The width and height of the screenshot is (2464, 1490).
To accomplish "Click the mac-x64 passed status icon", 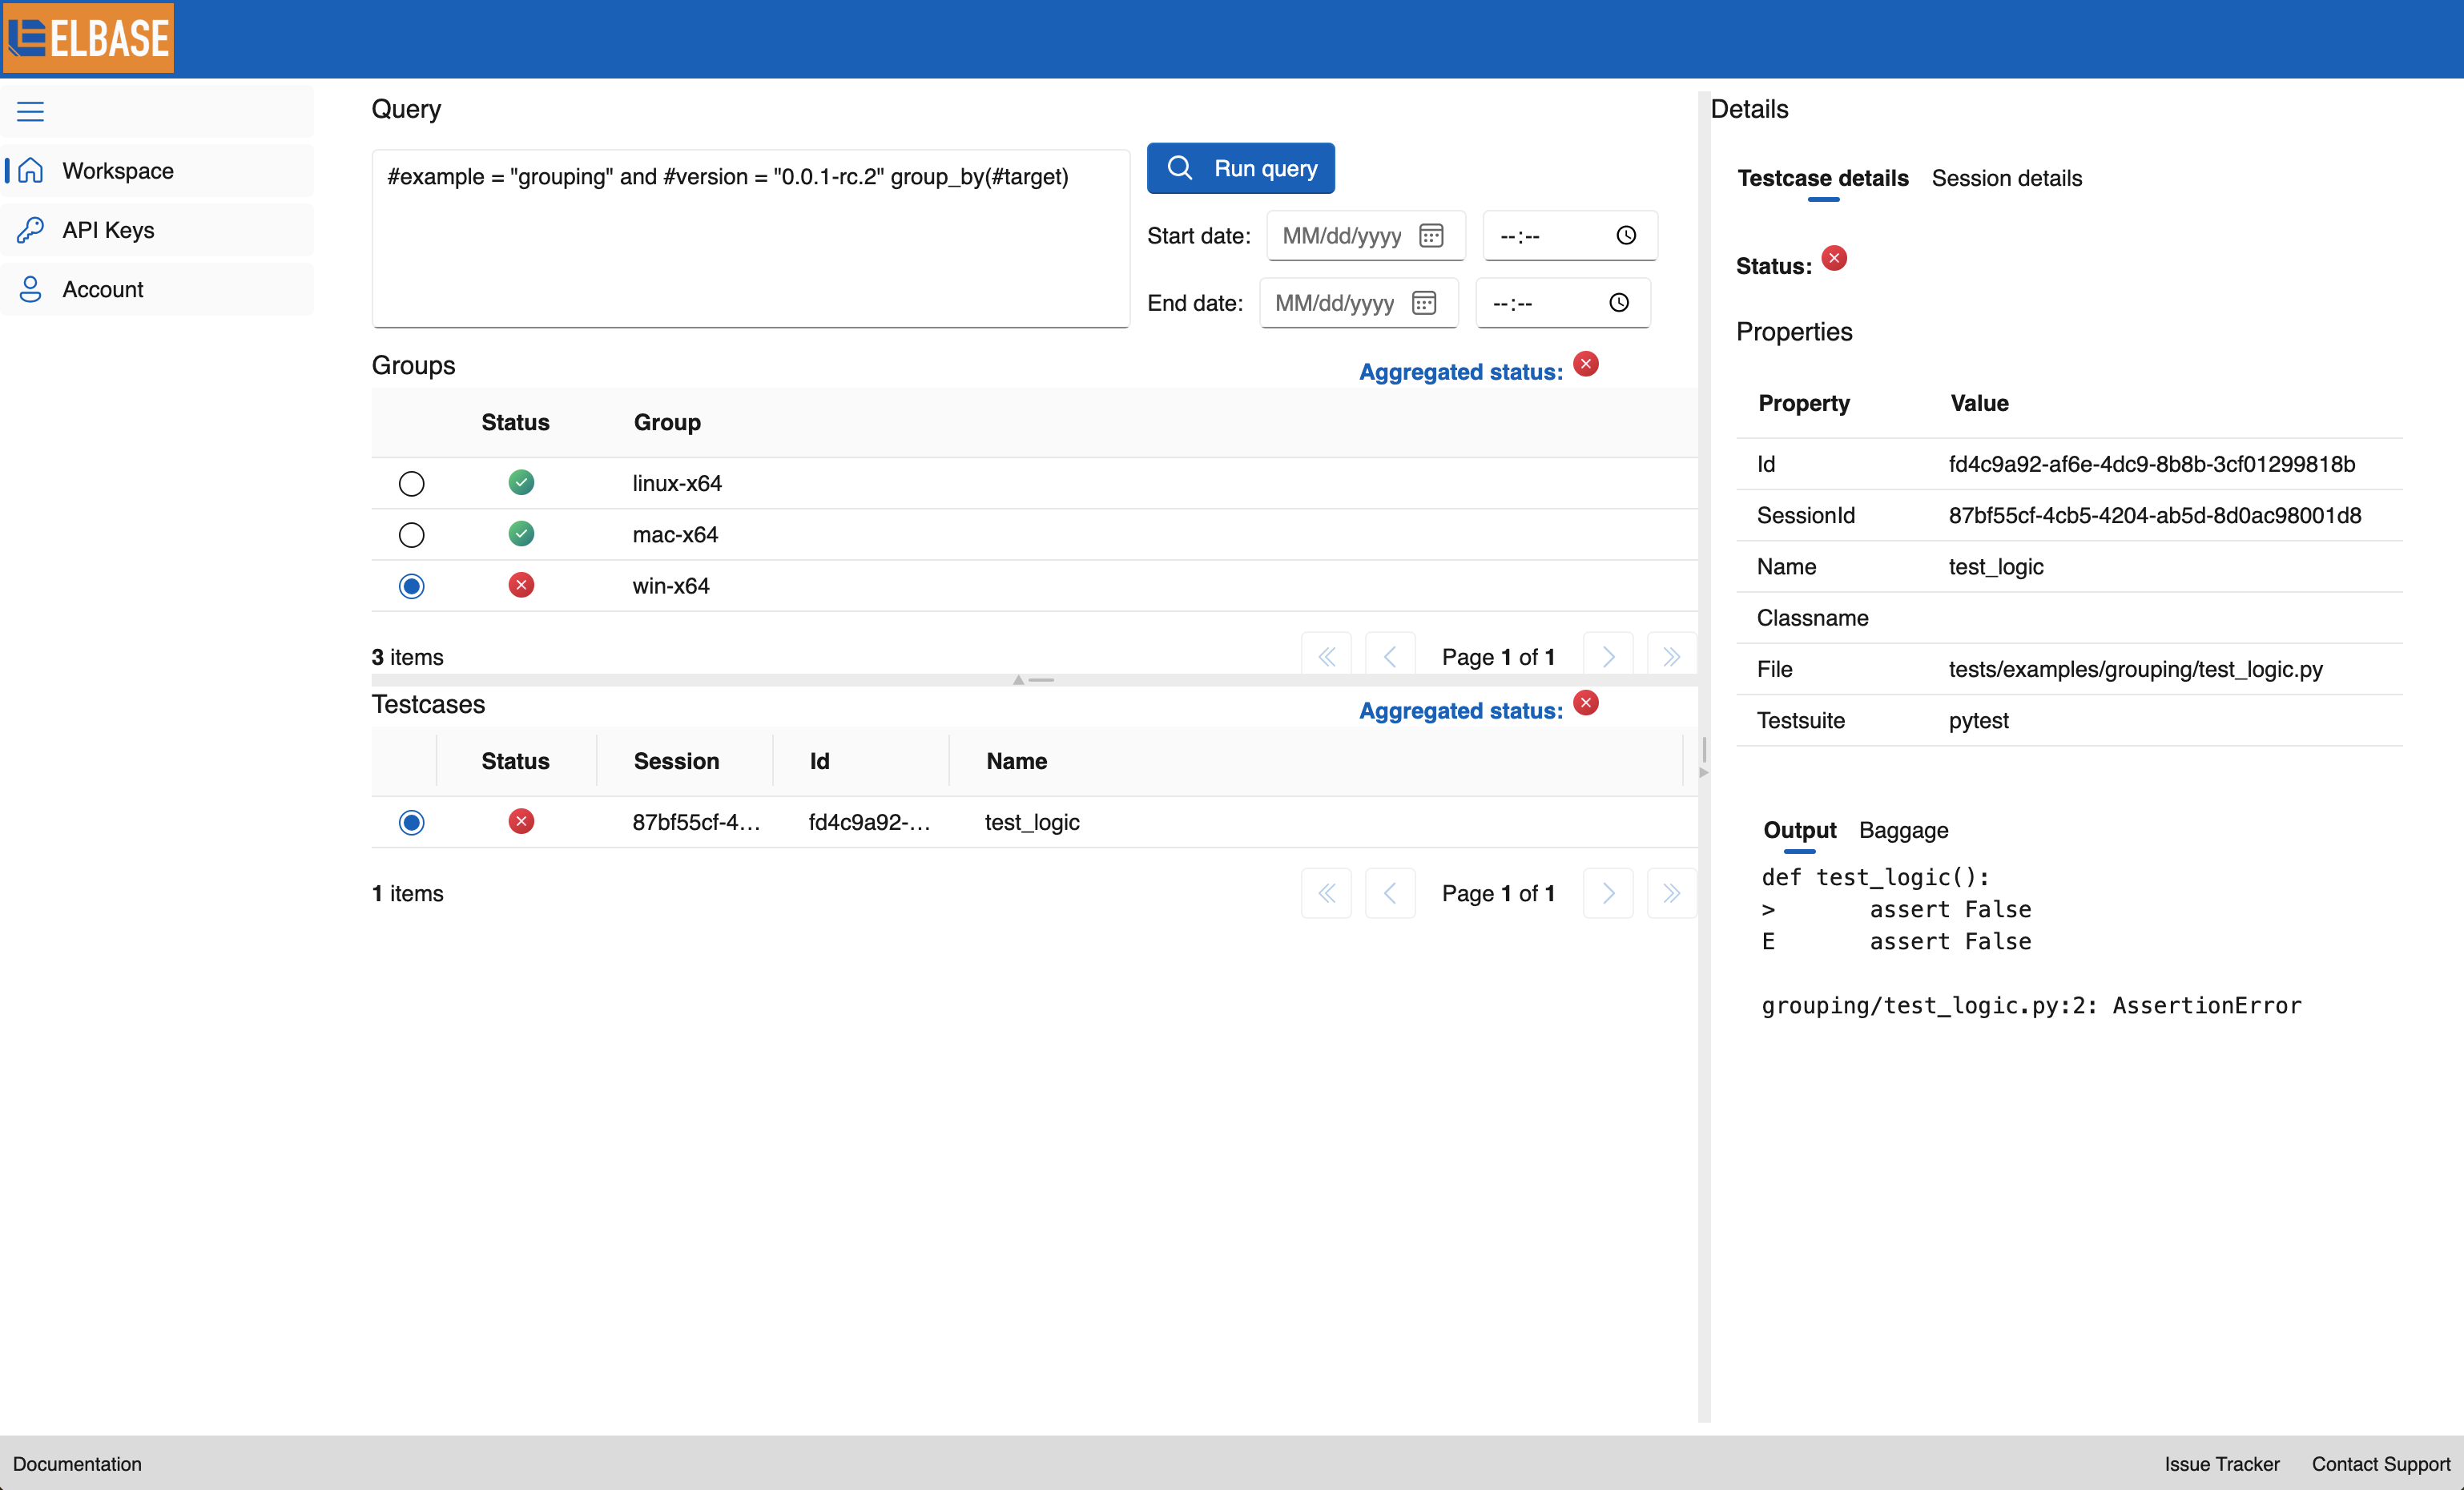I will (x=521, y=534).
